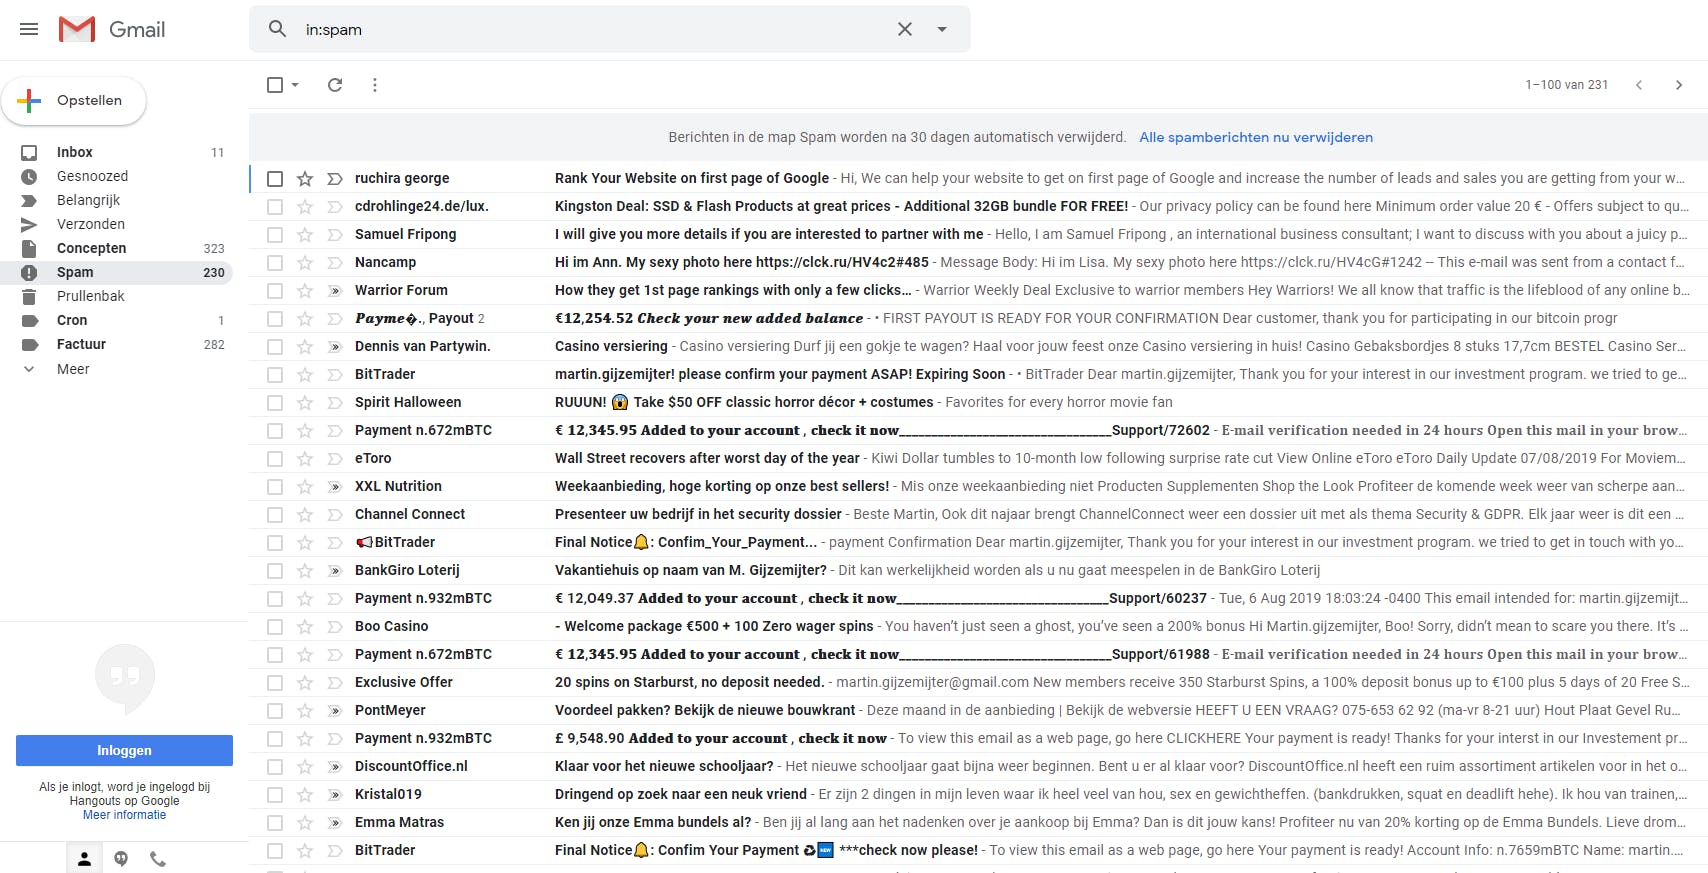Toggle importance marker on DiscountOffice.nl email

335,766
